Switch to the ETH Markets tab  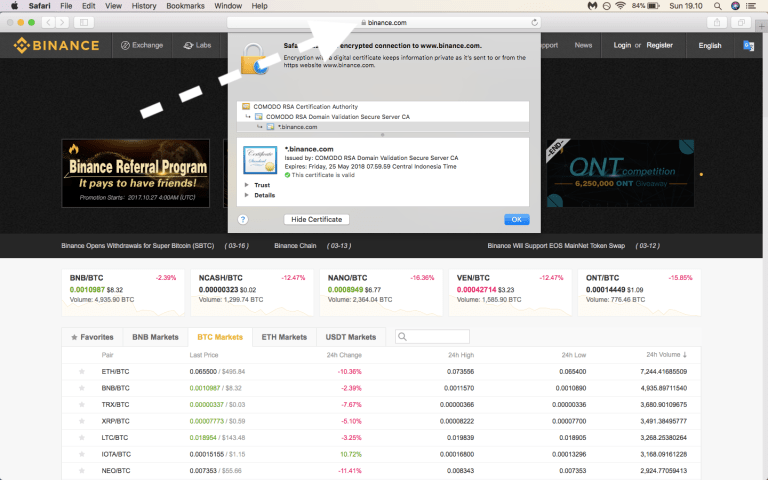coord(284,337)
